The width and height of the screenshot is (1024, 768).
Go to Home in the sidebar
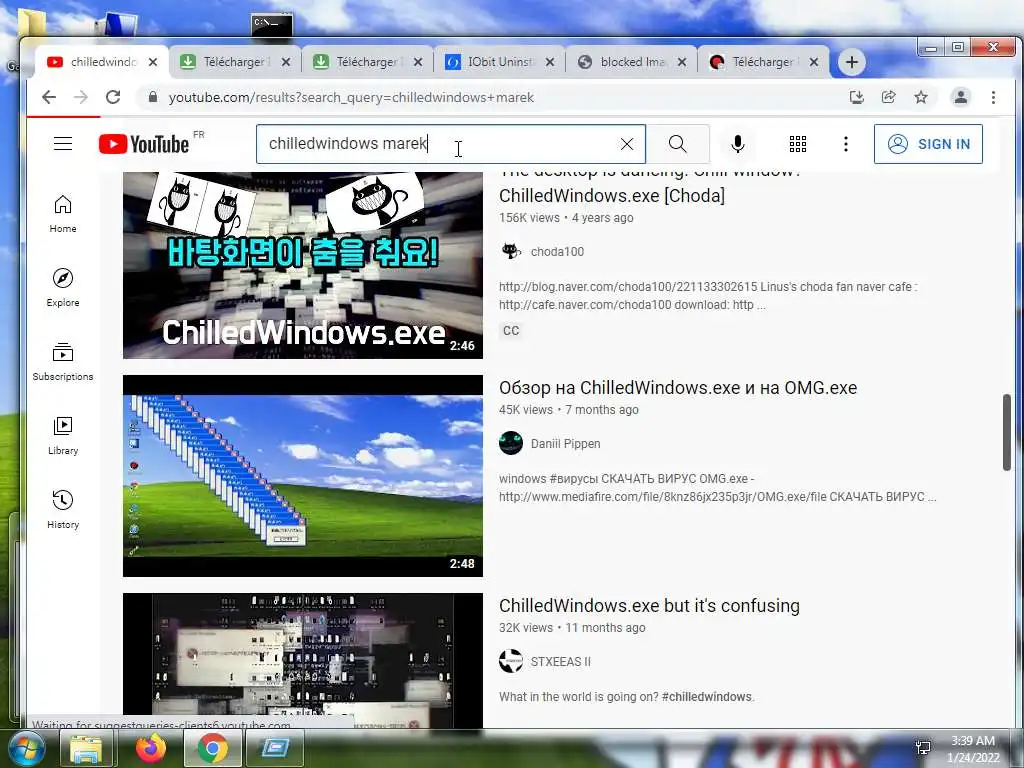[x=63, y=214]
